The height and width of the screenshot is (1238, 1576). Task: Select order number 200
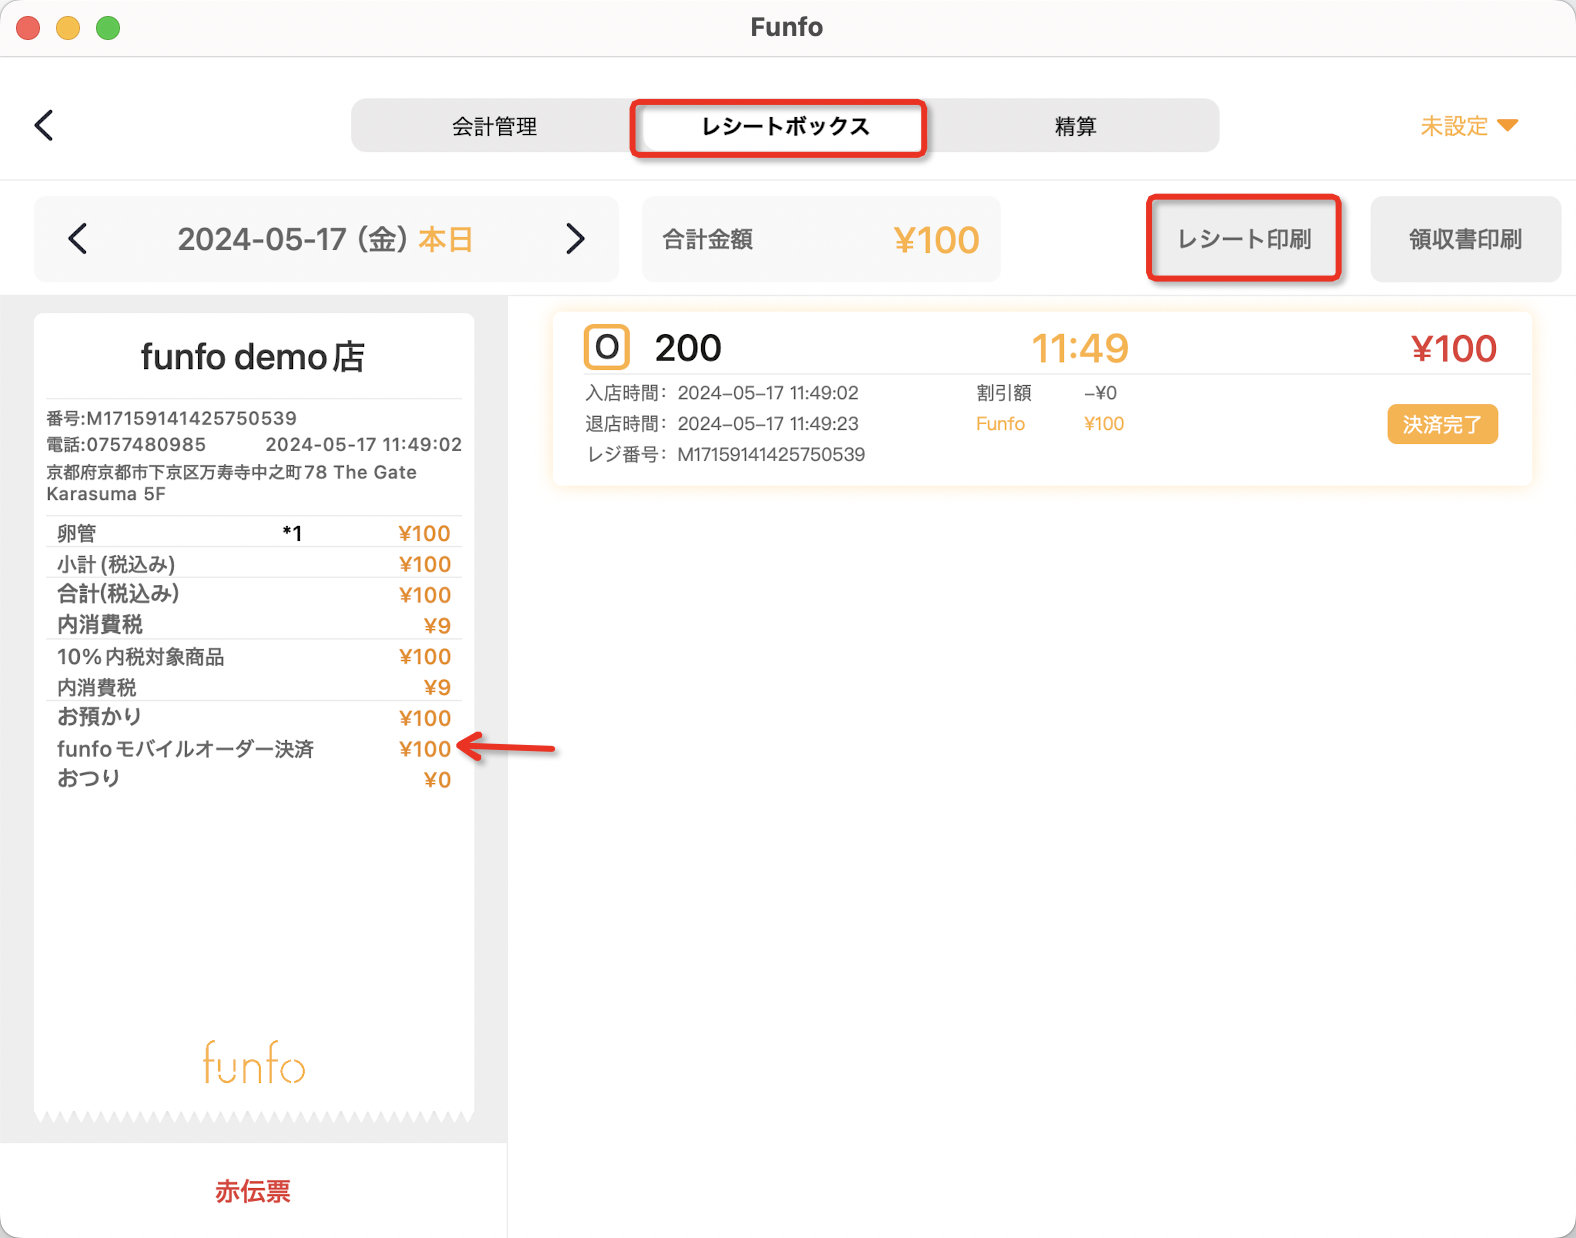click(688, 348)
